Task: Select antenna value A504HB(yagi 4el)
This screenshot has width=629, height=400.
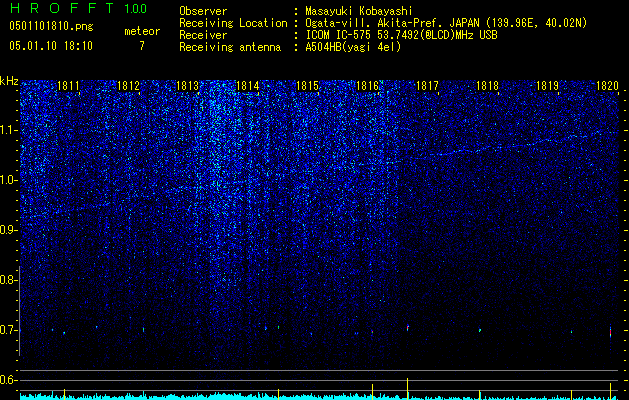Action: tap(353, 47)
